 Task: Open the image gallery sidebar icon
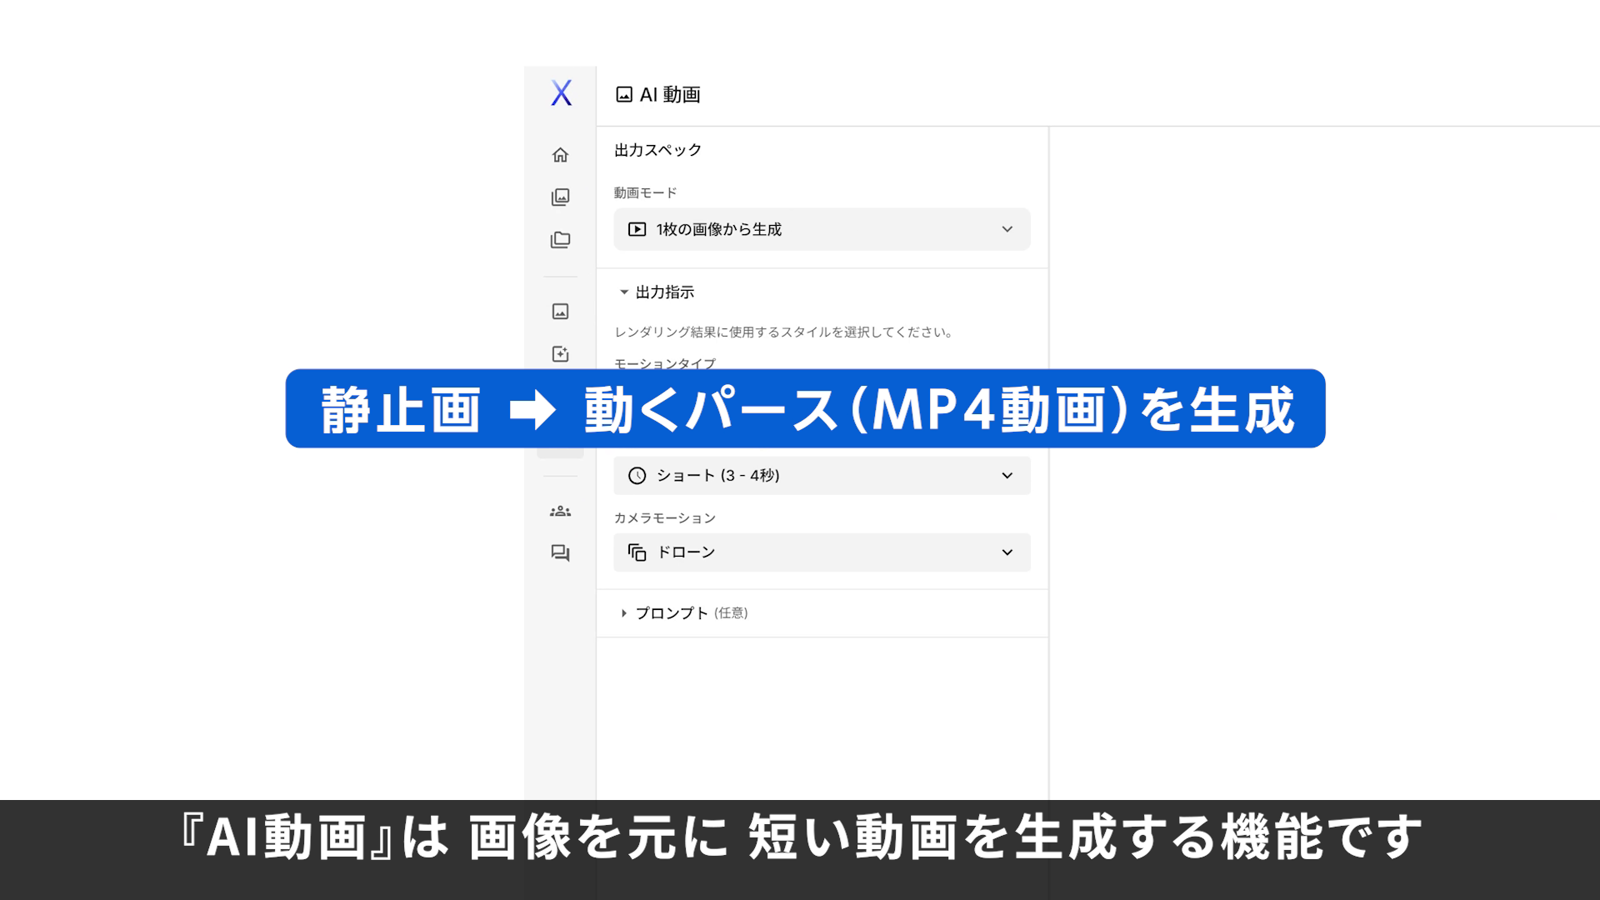coord(560,197)
